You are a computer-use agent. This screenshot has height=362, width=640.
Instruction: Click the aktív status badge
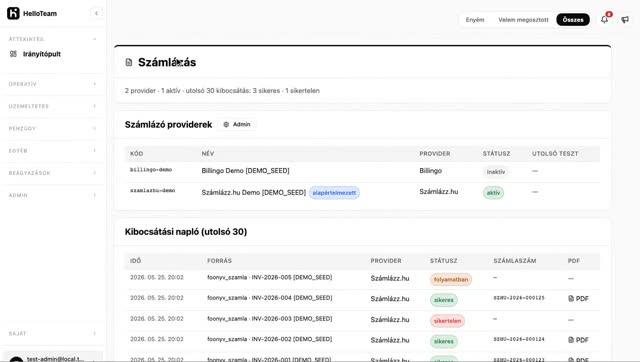pyautogui.click(x=493, y=193)
